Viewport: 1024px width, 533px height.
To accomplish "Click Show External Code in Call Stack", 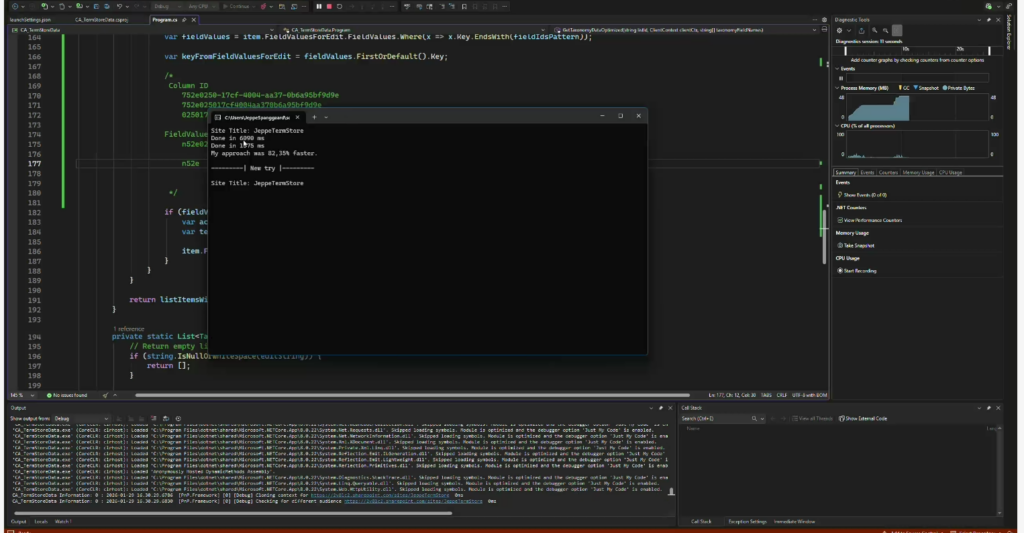I will click(865, 418).
